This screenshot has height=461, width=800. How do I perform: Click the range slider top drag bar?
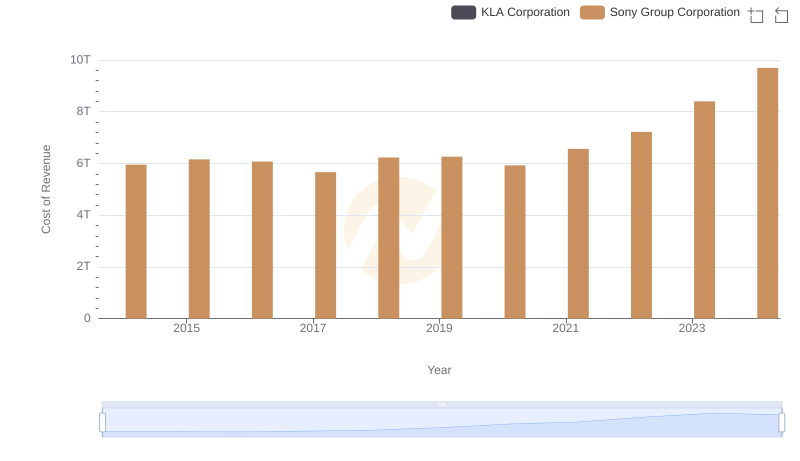442,404
